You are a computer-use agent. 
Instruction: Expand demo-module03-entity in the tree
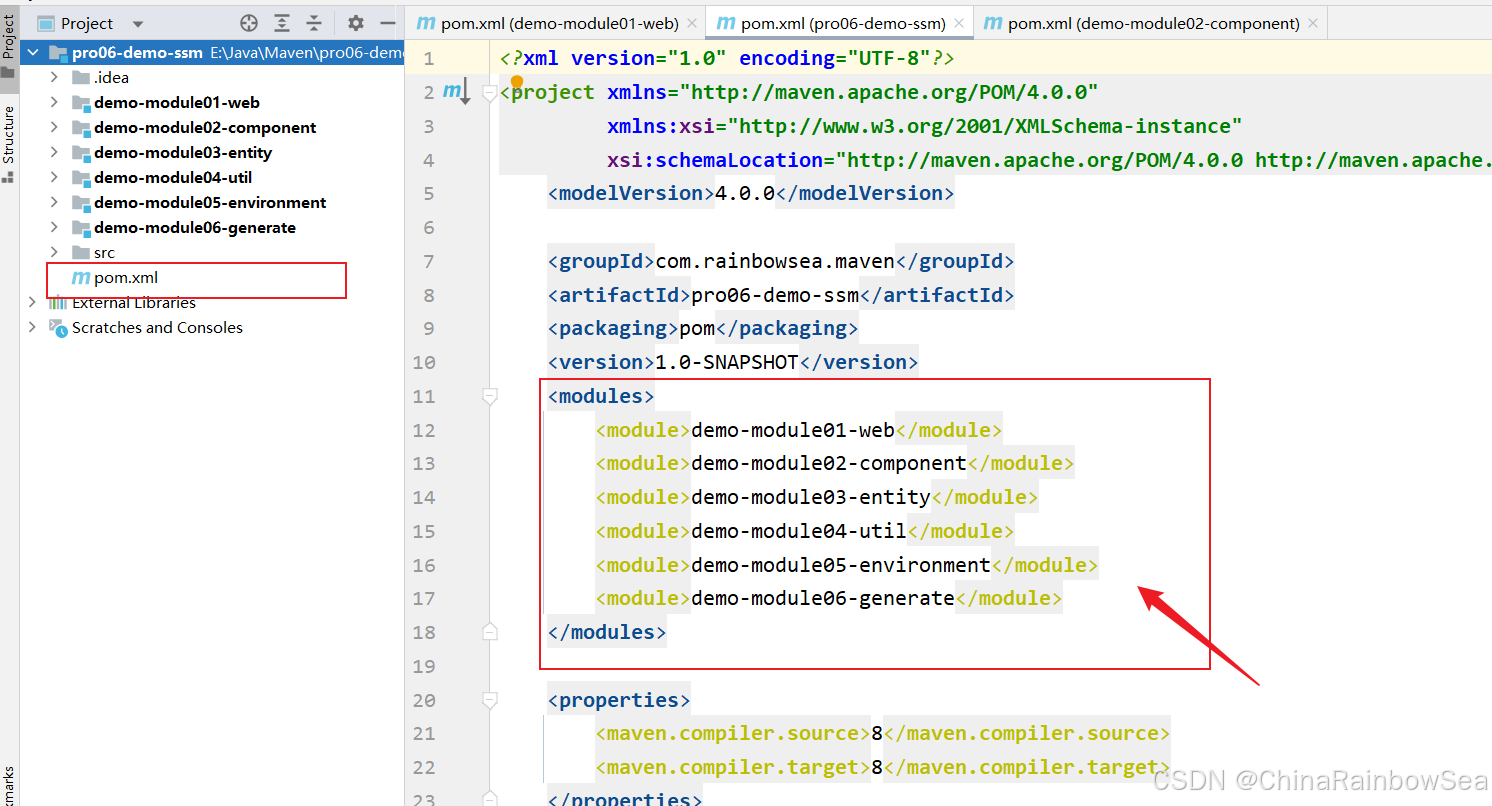click(x=56, y=152)
